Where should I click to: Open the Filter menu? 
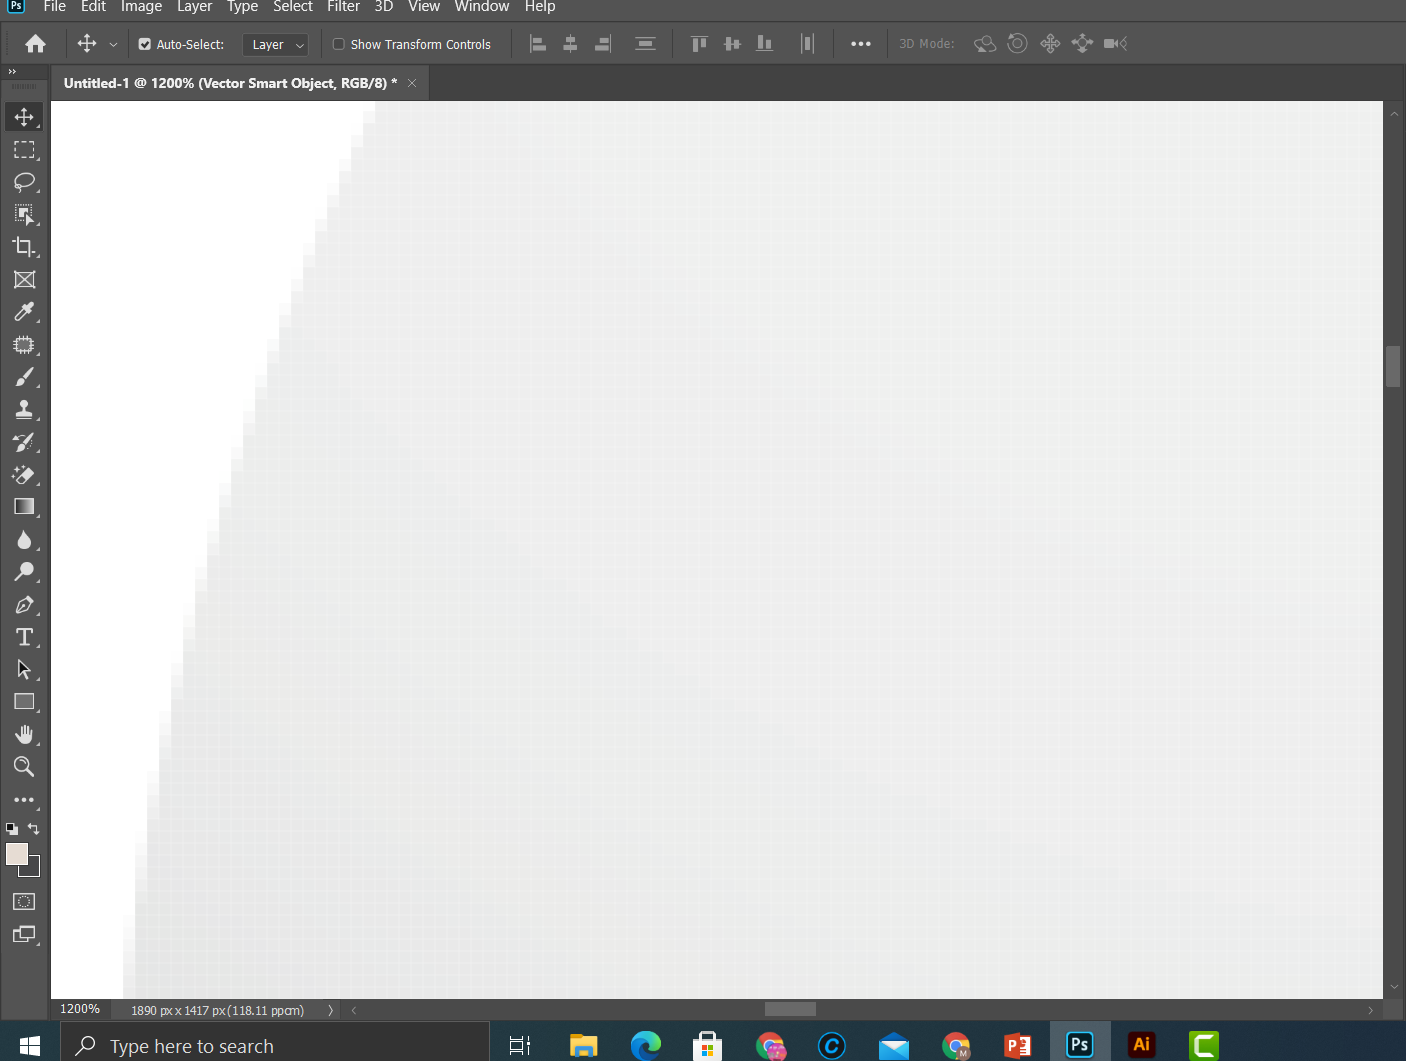tap(343, 7)
